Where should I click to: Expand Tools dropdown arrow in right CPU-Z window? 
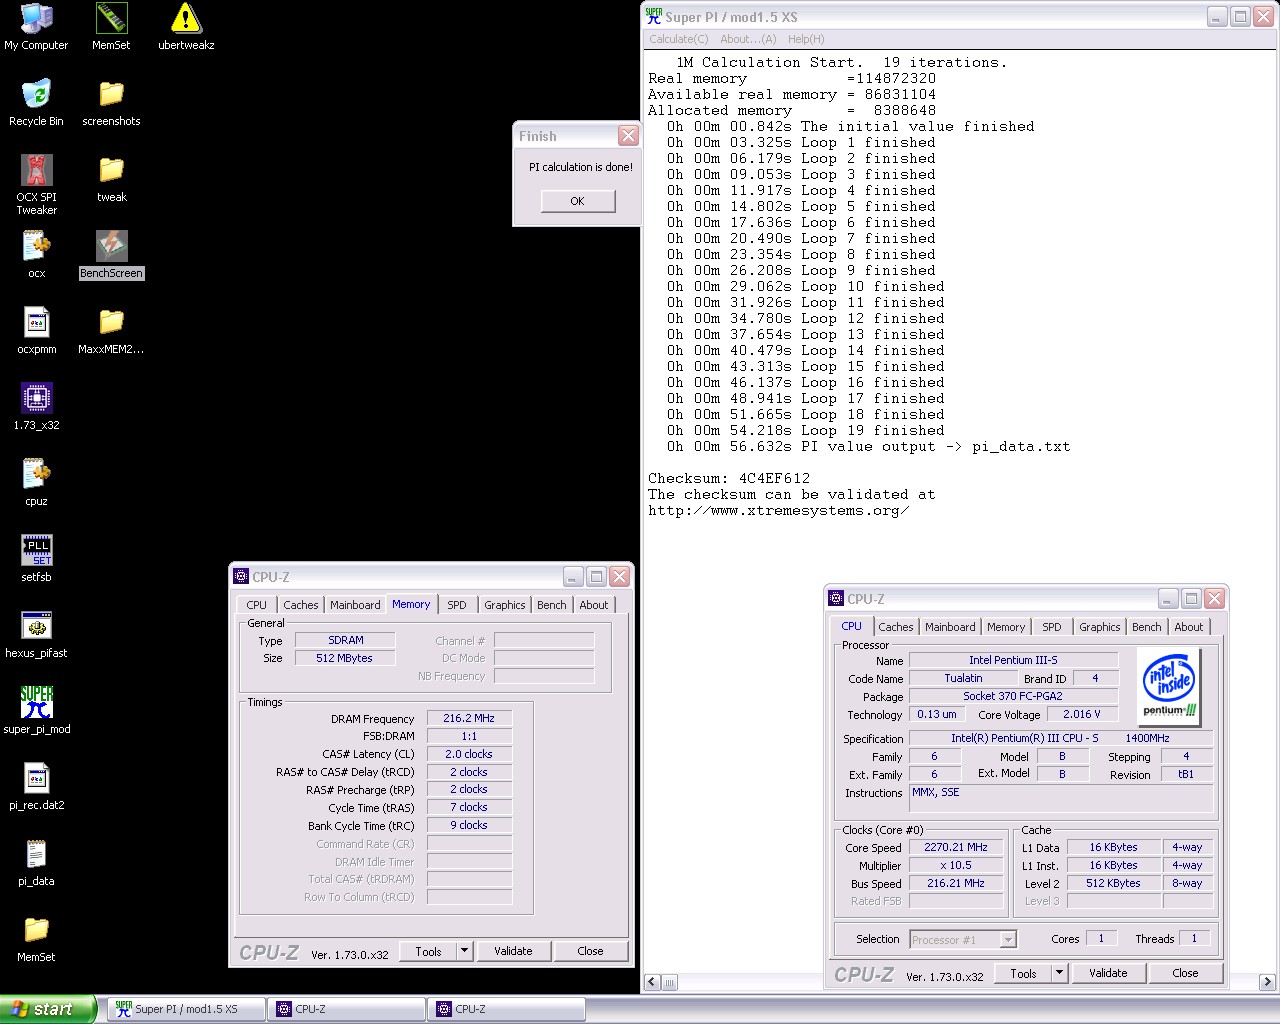1059,973
